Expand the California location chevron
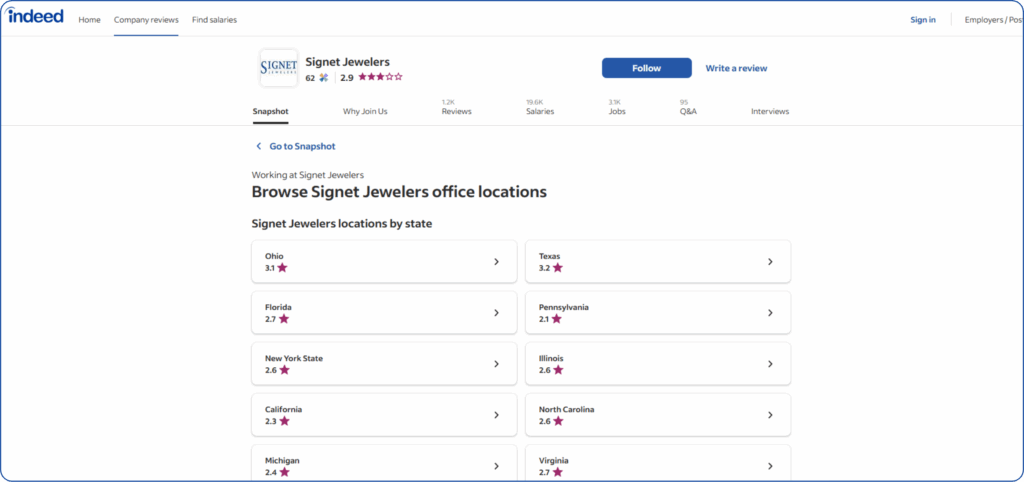This screenshot has height=482, width=1024. coord(496,415)
